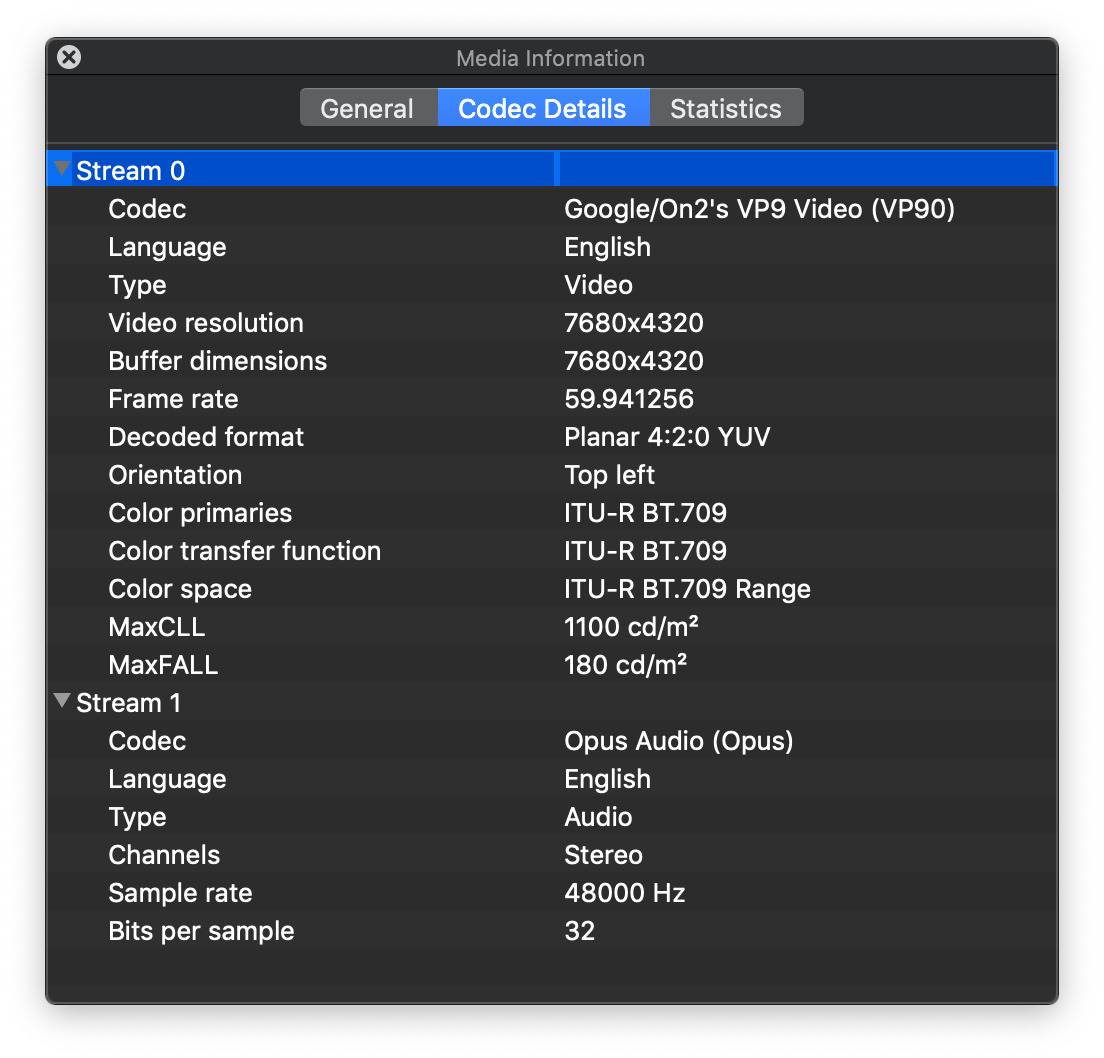
Task: Open the Statistics tab
Action: [x=726, y=108]
